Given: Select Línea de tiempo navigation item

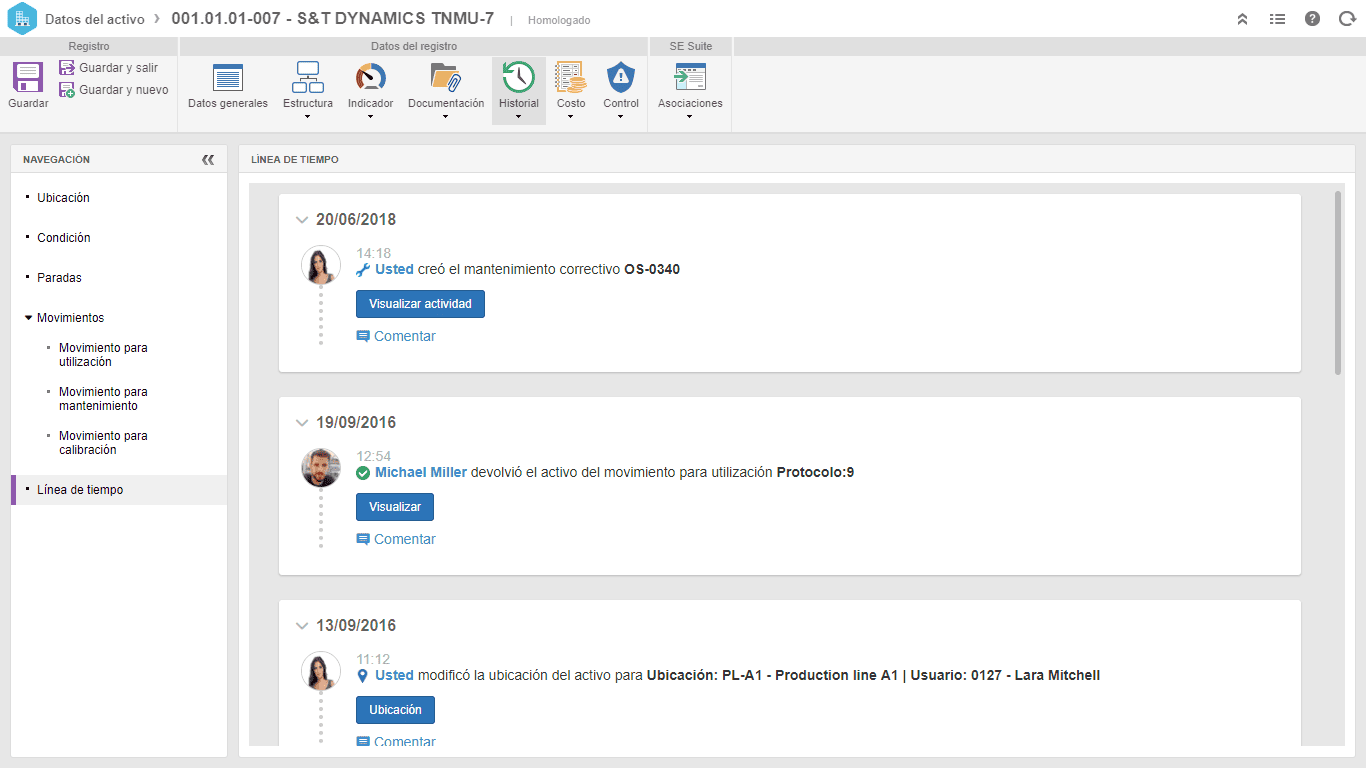Looking at the screenshot, I should [119, 490].
